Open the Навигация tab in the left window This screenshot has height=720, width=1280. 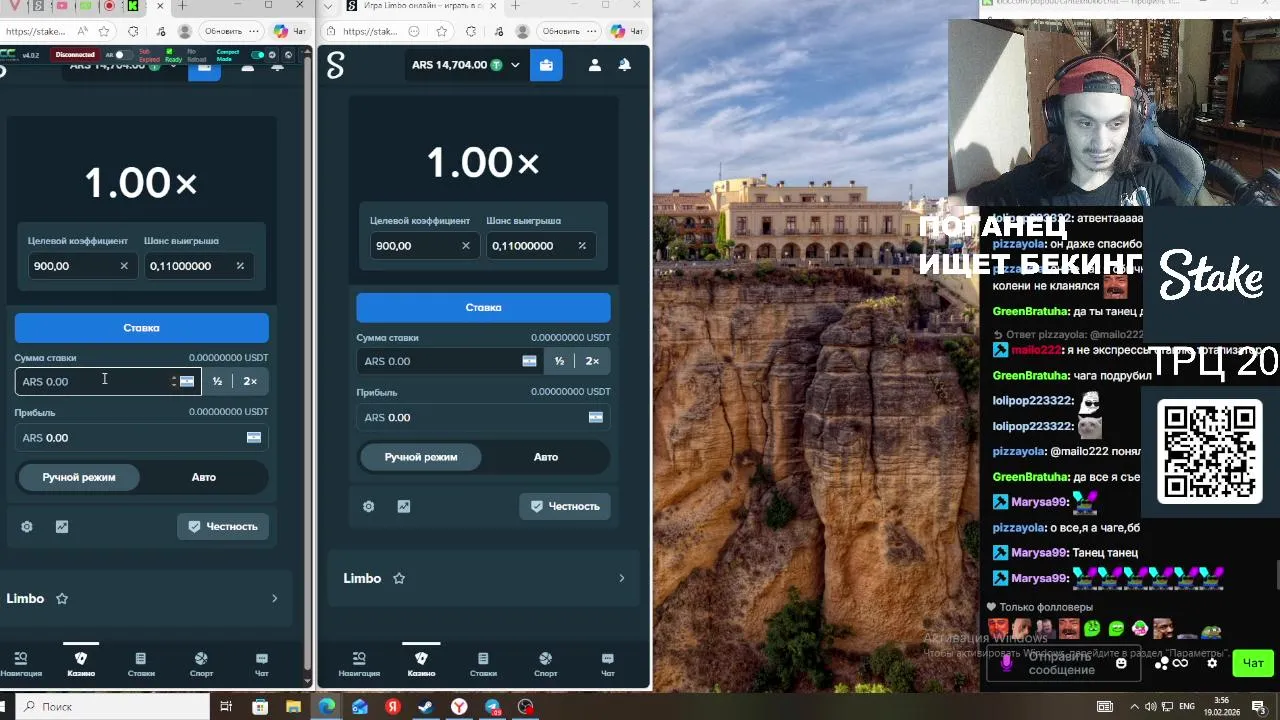[21, 664]
